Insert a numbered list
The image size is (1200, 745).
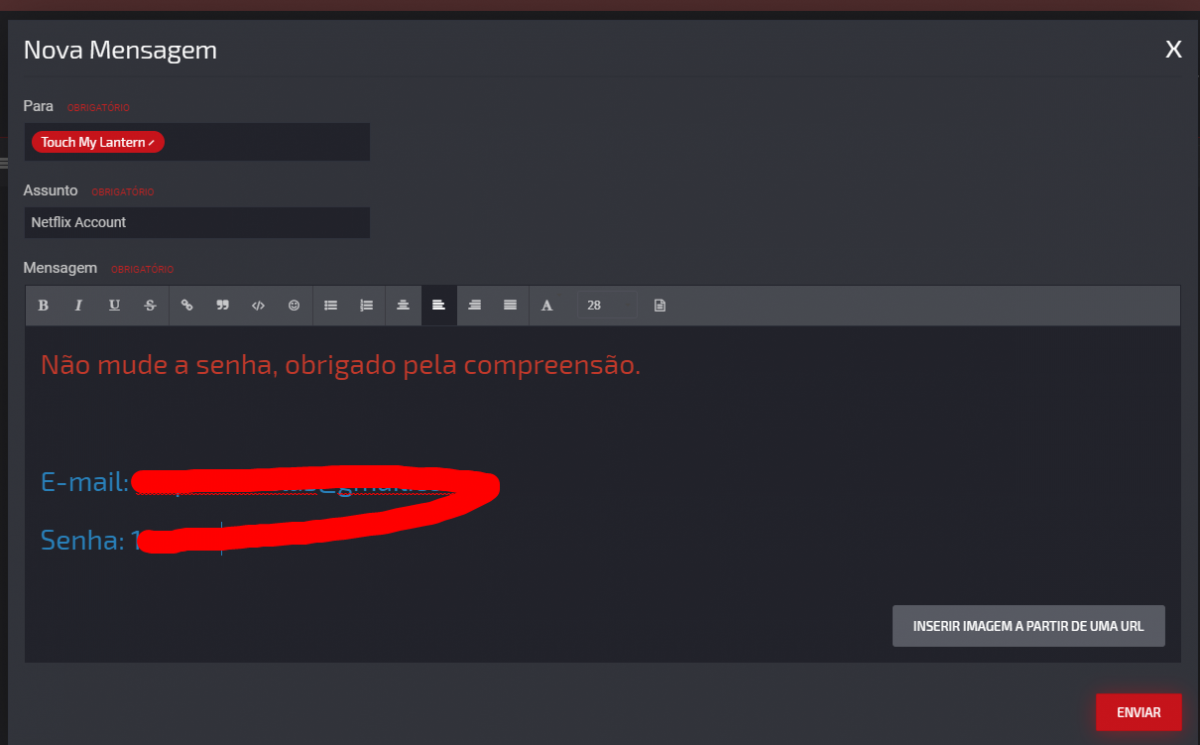pyautogui.click(x=367, y=305)
